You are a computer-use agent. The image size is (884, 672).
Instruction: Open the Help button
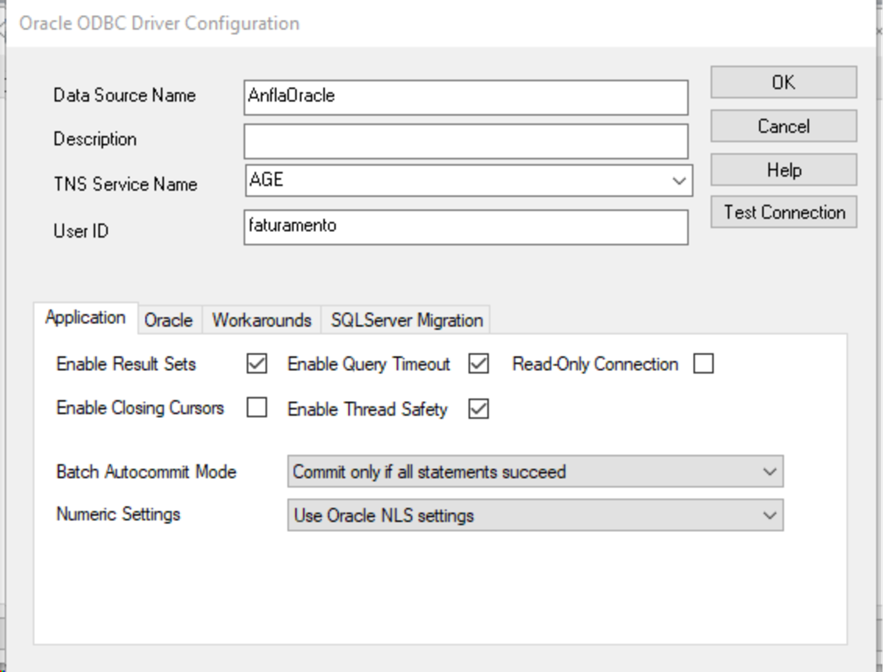pos(784,170)
